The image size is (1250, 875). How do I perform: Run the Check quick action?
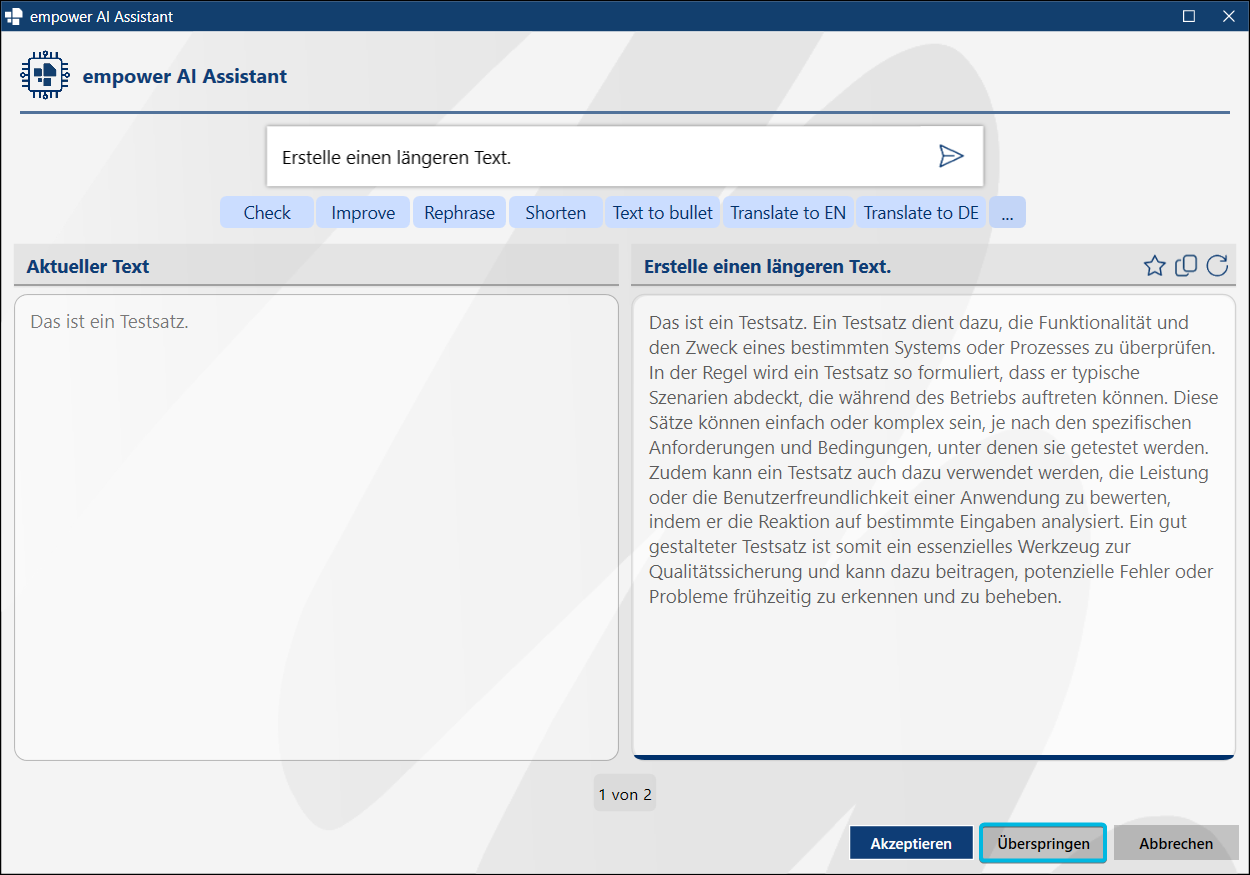(x=267, y=212)
